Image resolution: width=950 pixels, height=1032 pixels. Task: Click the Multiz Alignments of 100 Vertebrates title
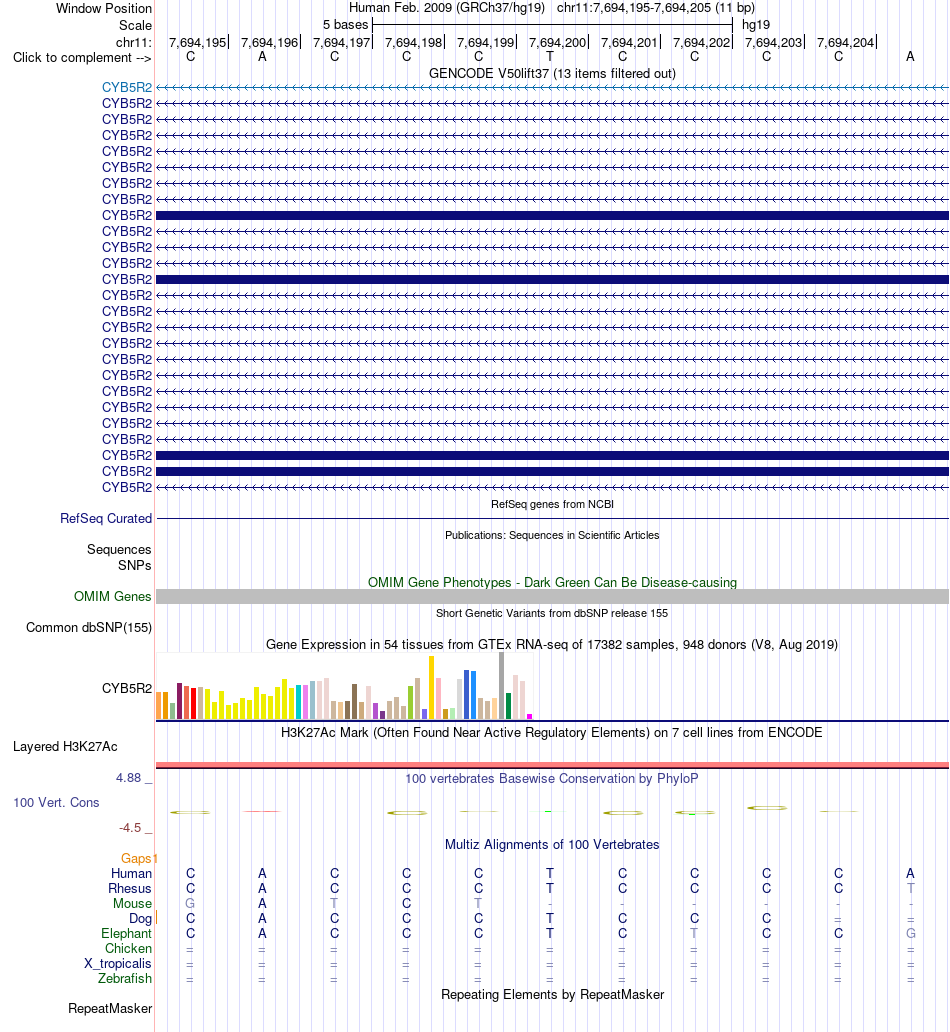click(552, 844)
